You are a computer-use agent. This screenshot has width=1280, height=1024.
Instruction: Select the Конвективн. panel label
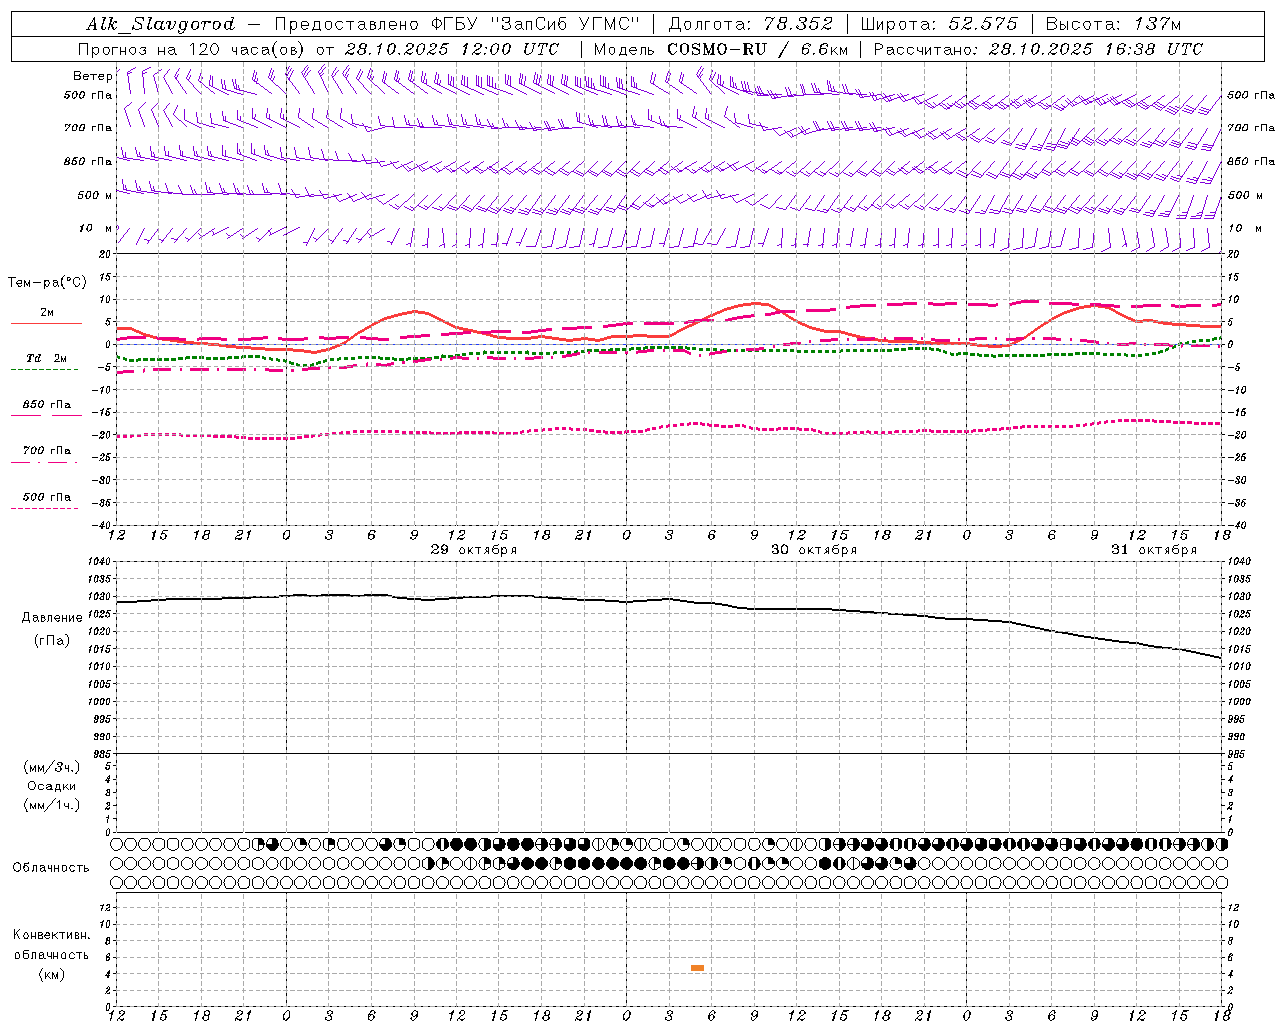tap(51, 935)
